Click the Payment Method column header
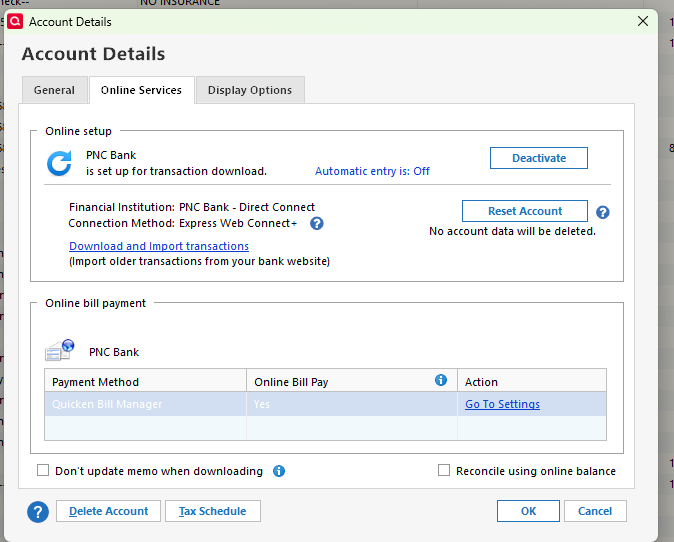The width and height of the screenshot is (674, 542). (145, 380)
